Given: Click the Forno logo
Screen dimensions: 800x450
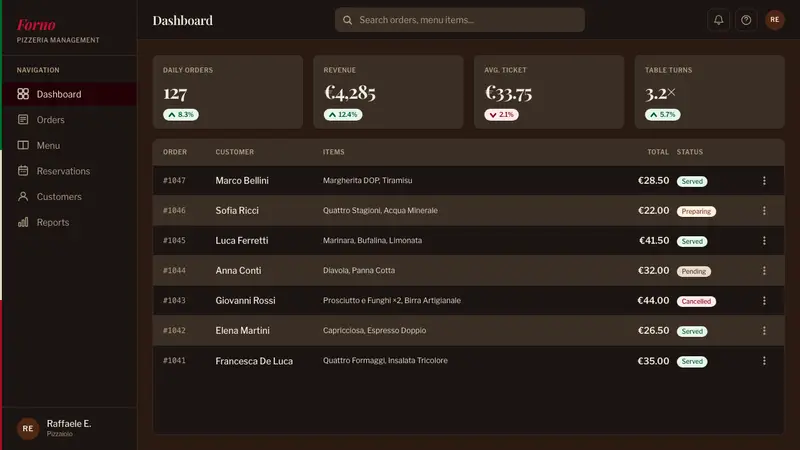Looking at the screenshot, I should (x=36, y=24).
